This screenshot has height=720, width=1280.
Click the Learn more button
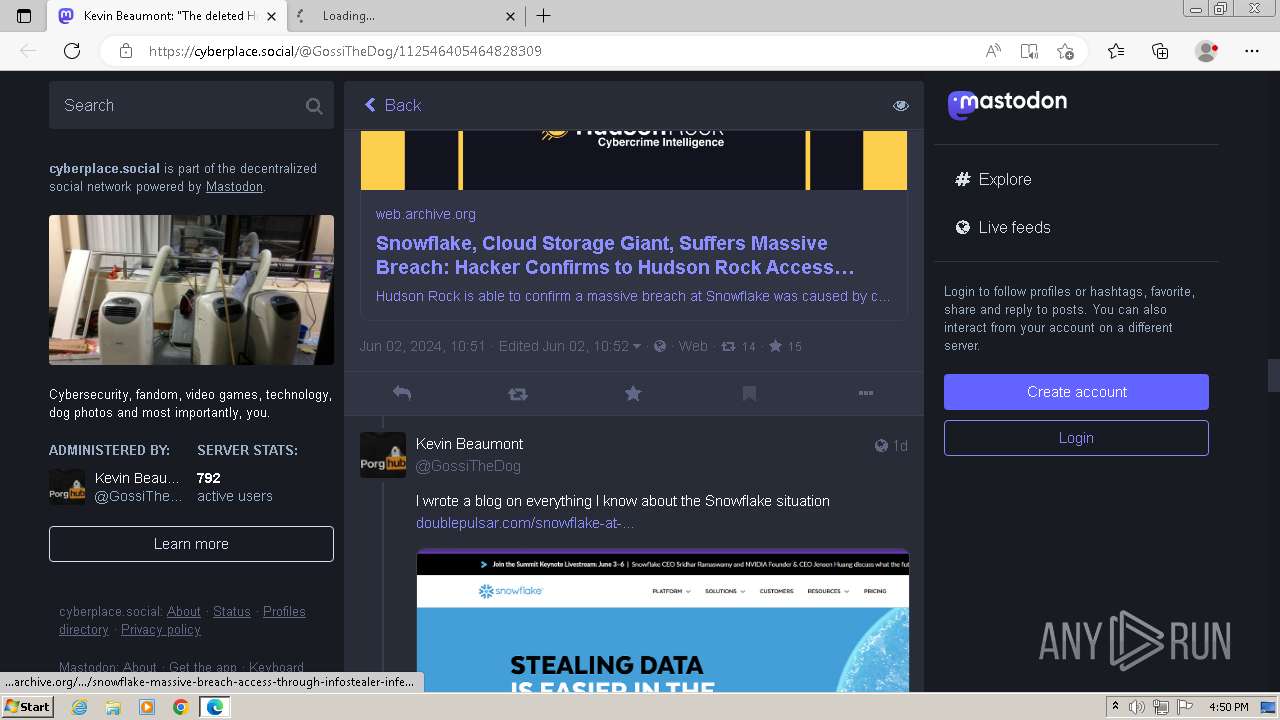(x=191, y=544)
